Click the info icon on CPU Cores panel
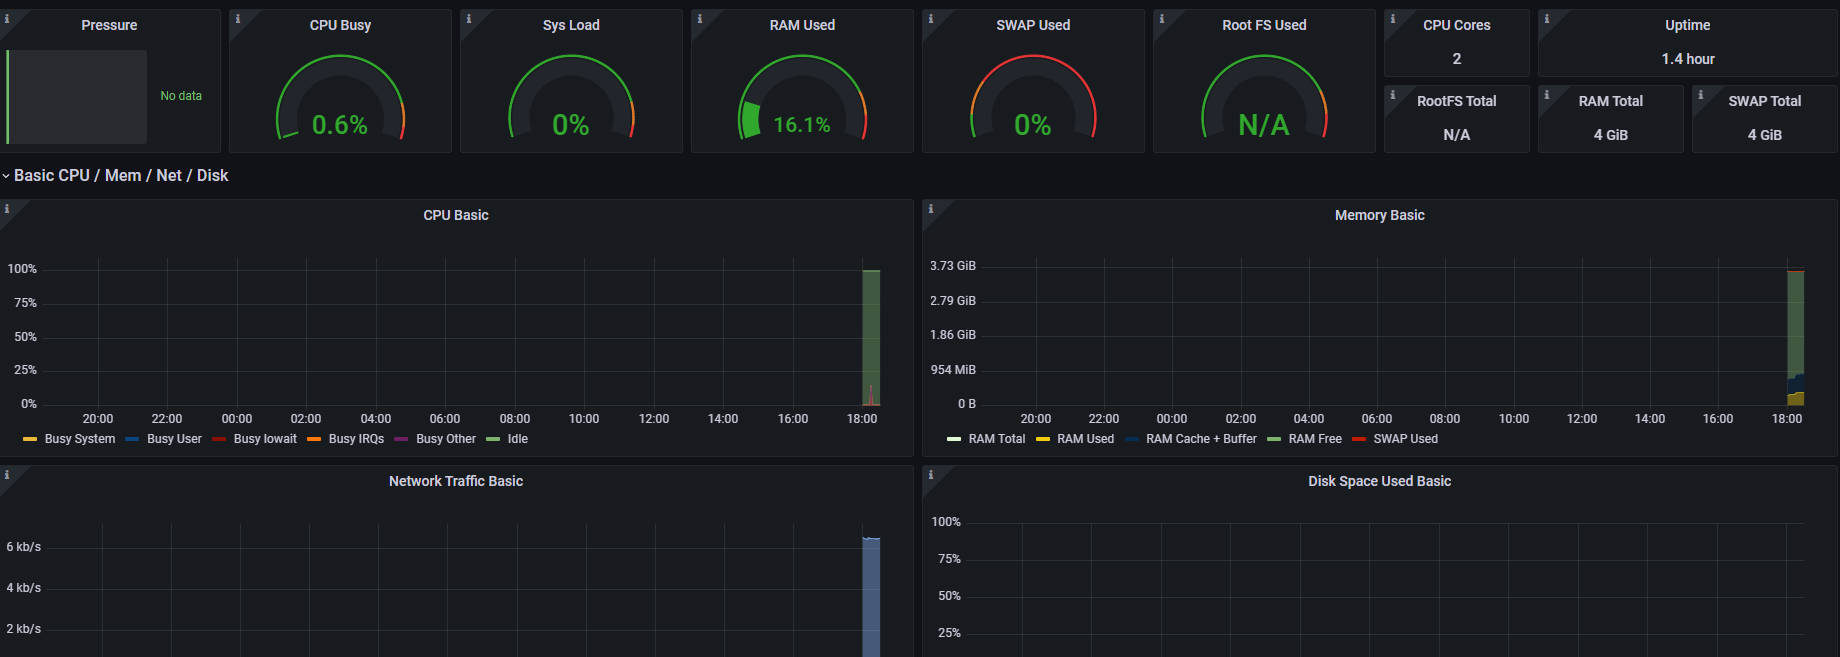 (1392, 18)
